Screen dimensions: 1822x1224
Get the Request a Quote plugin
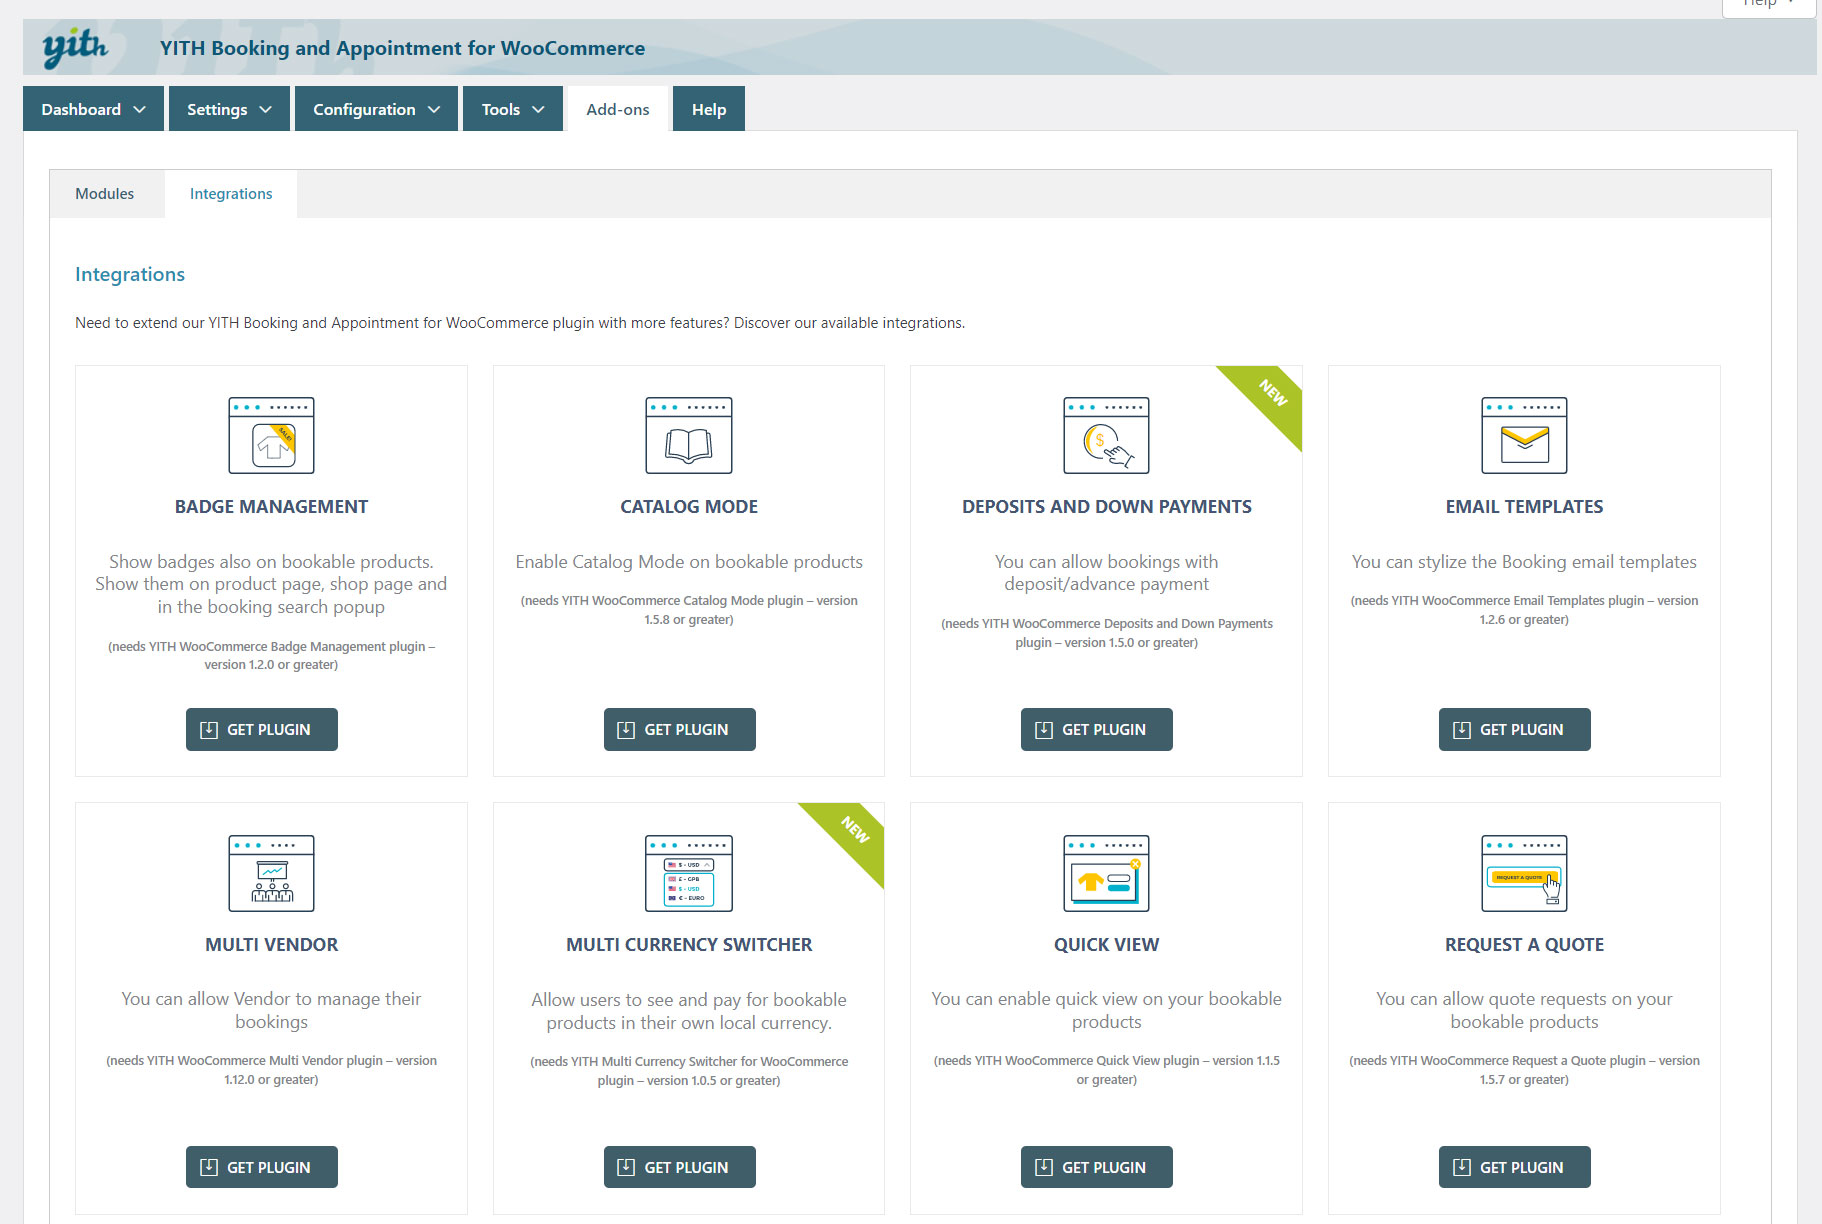[1515, 1167]
